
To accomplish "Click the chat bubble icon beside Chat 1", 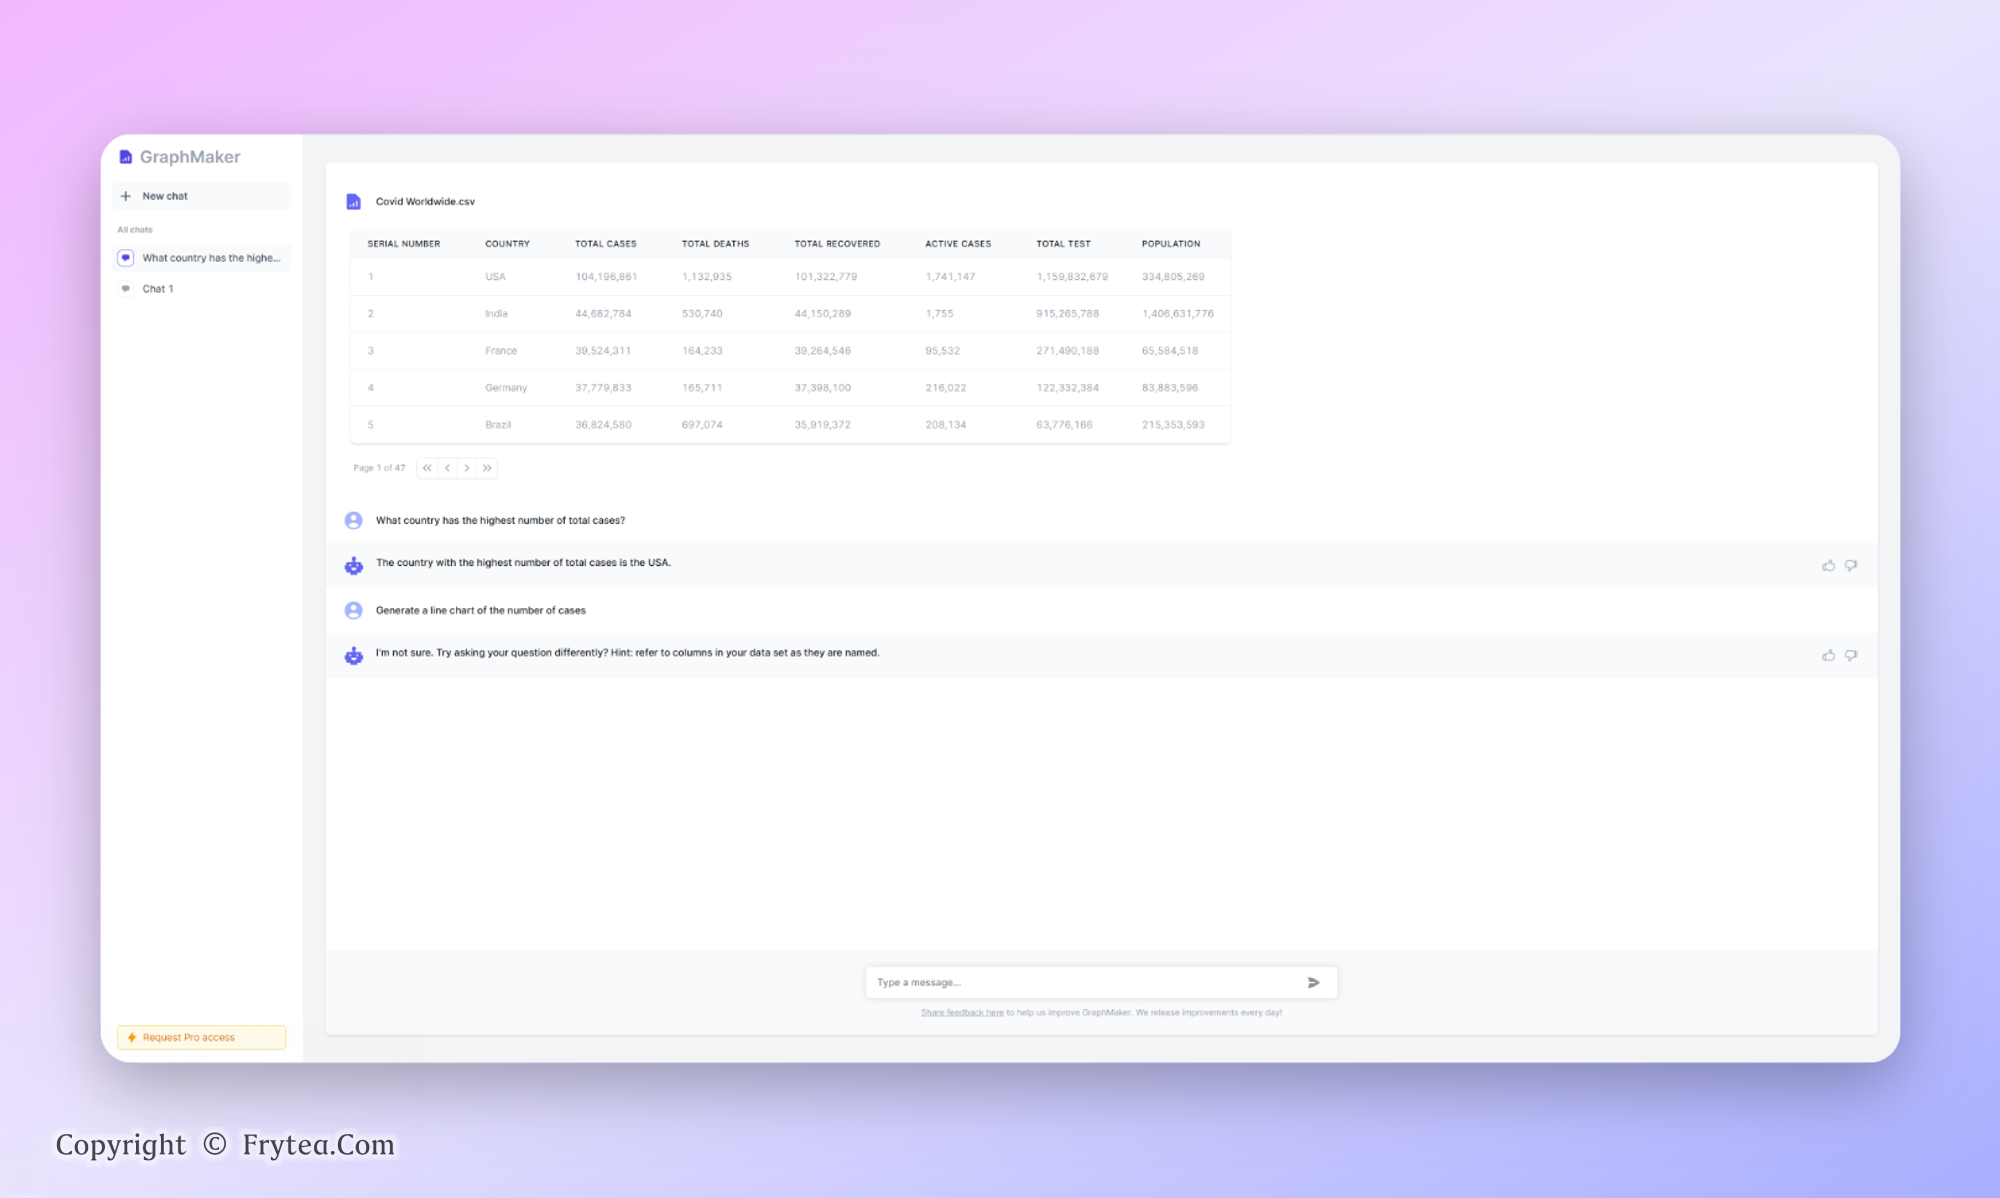I will click(x=126, y=289).
